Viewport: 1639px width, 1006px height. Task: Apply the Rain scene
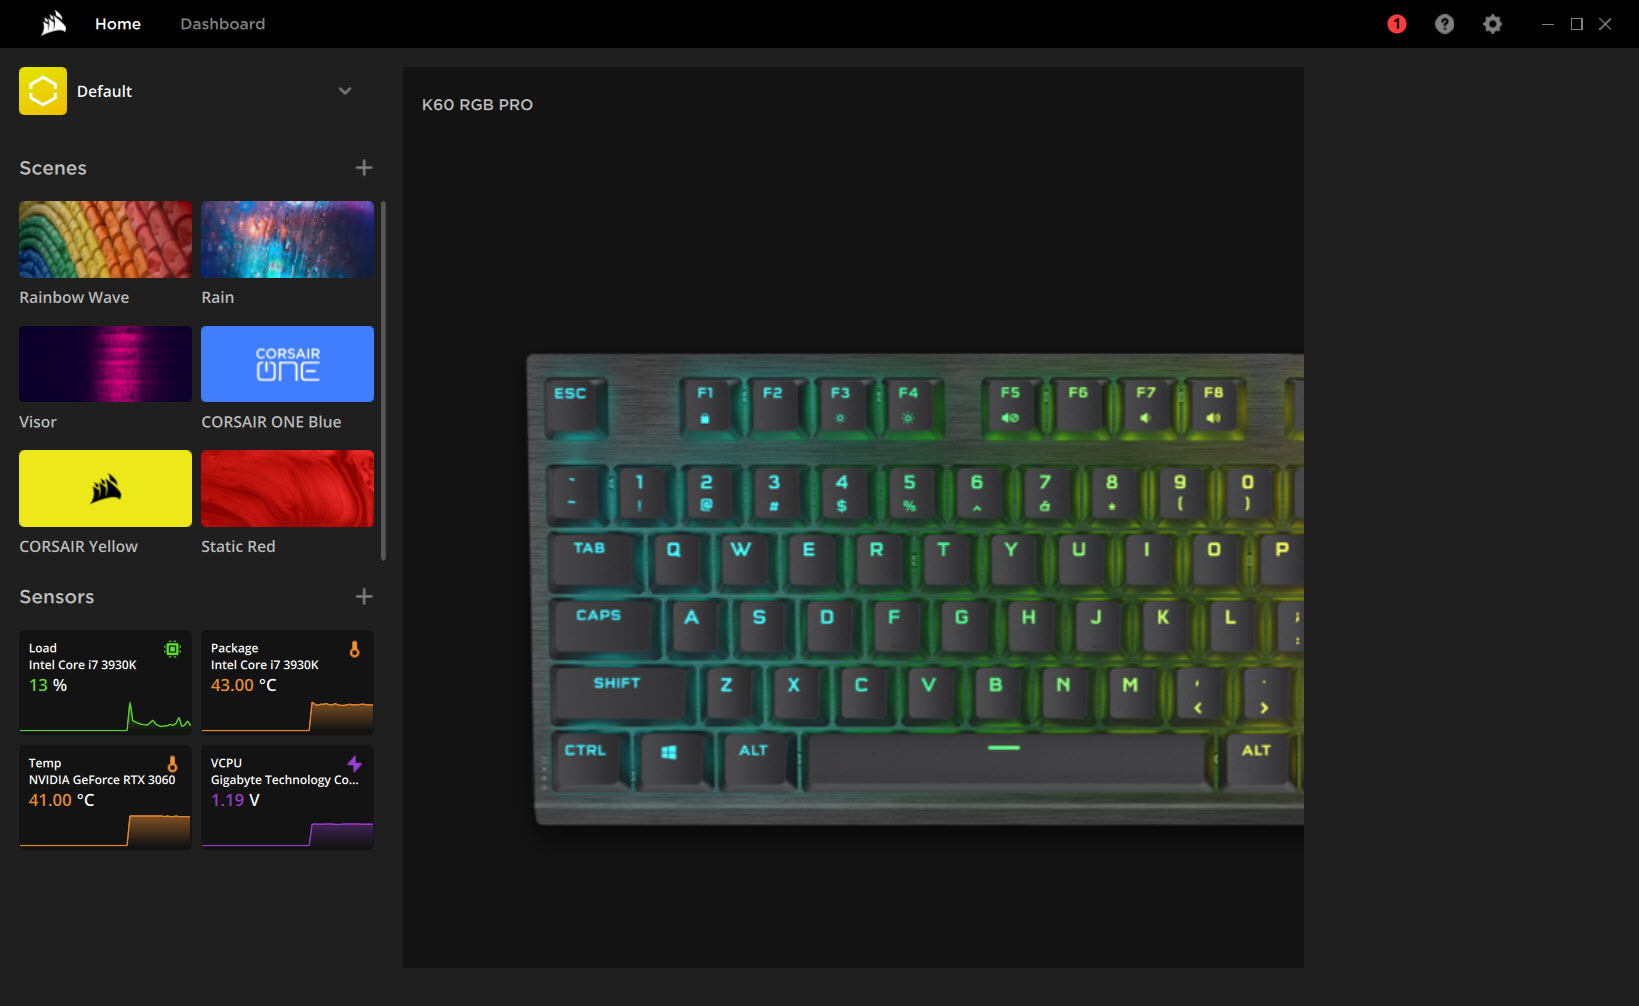pyautogui.click(x=287, y=240)
